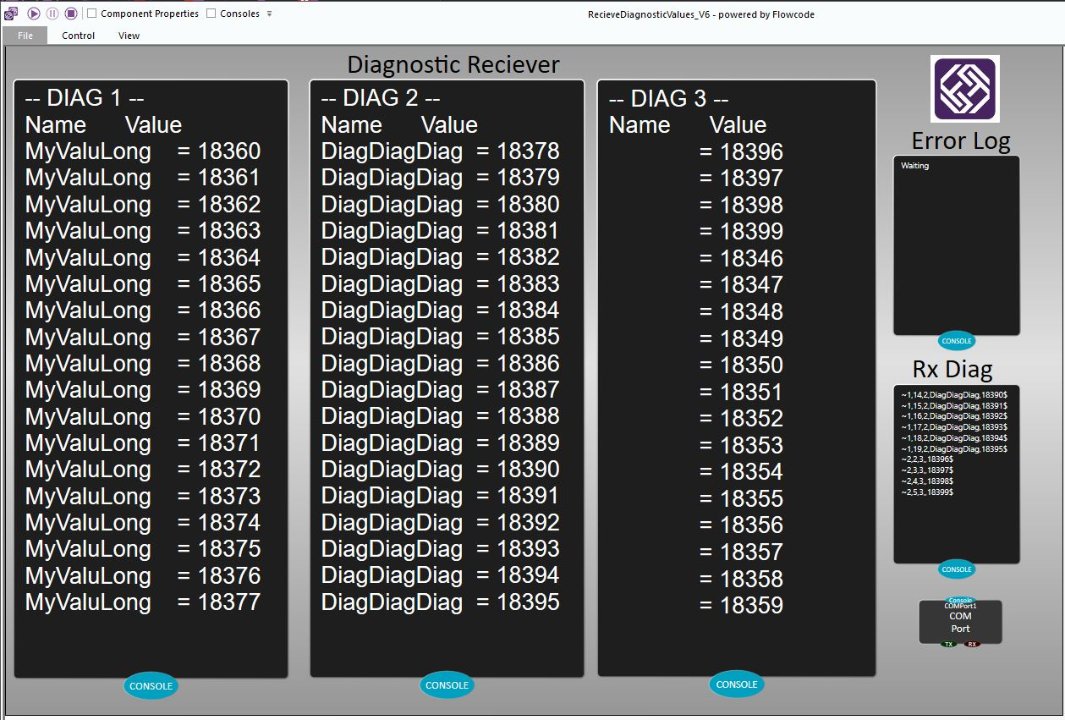Open CONSOLE button below Rx Diag

coord(956,569)
